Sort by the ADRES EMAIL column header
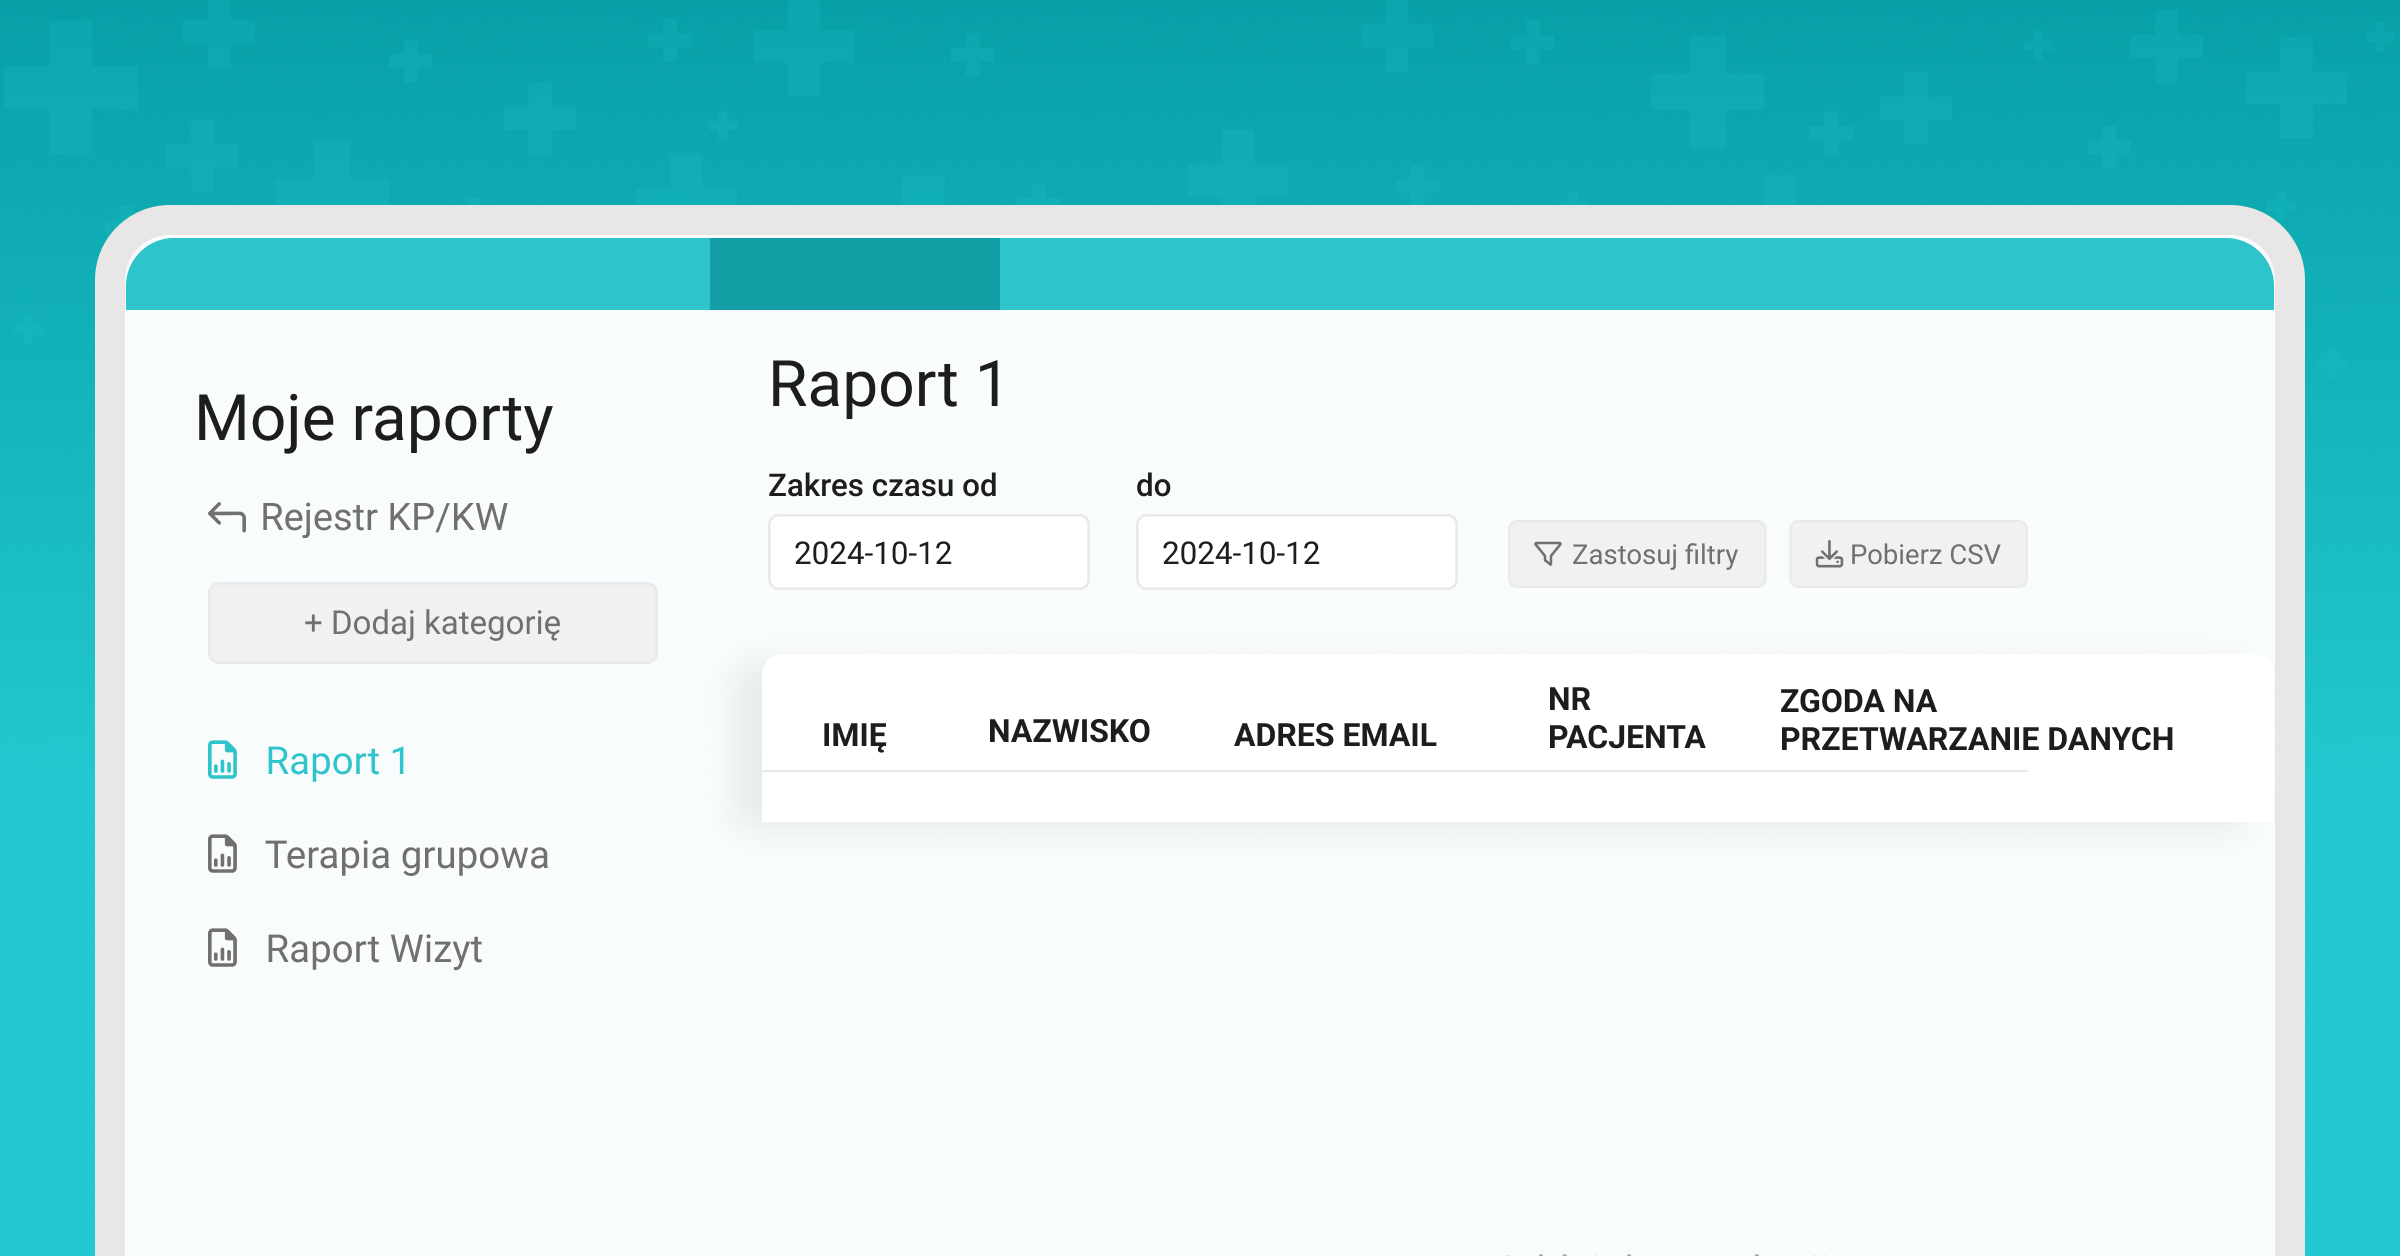Screen dimensions: 2400x1256 point(1335,735)
